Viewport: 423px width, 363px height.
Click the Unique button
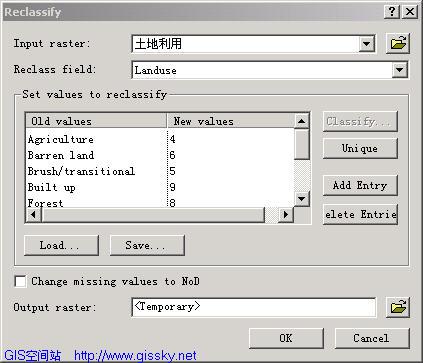tap(360, 148)
